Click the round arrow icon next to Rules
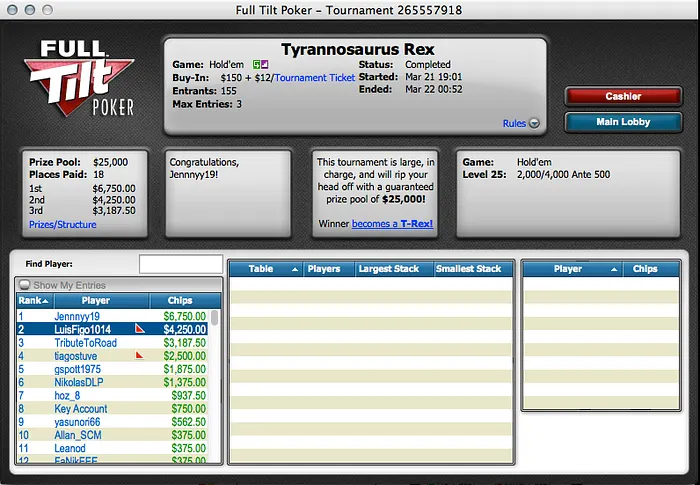700x485 pixels. [534, 124]
